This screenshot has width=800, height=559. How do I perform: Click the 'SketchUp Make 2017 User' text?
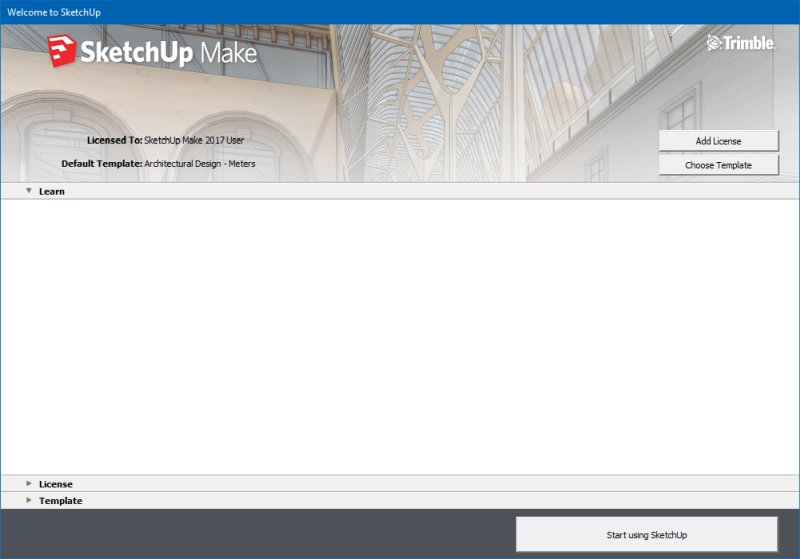(194, 140)
